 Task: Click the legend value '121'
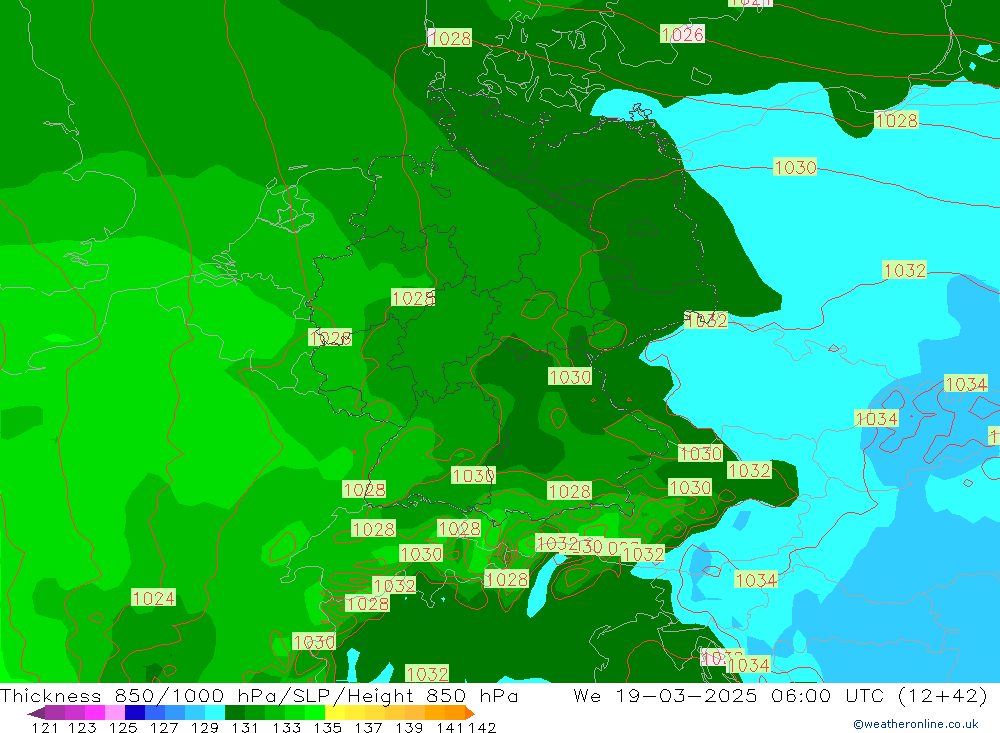point(45,727)
